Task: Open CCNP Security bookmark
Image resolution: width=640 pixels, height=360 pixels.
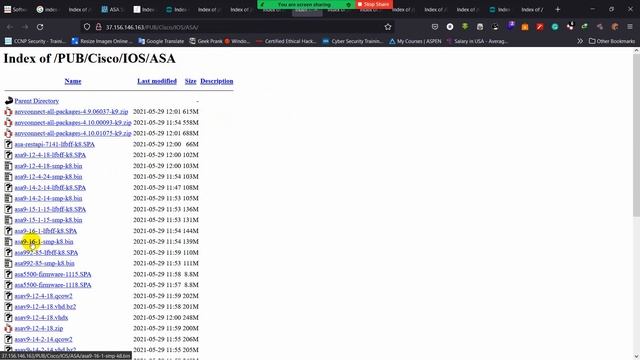Action: tap(35, 41)
